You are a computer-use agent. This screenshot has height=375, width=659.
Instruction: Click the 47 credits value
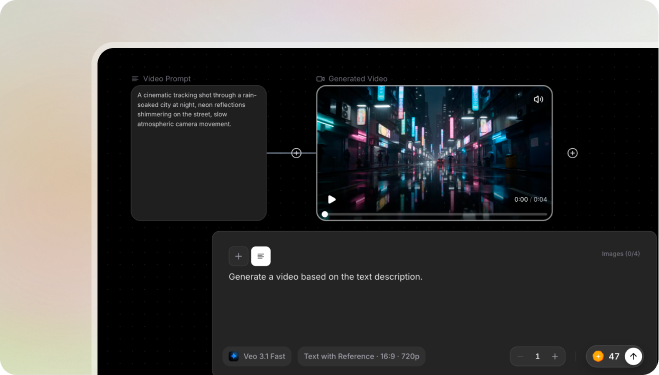click(x=614, y=357)
